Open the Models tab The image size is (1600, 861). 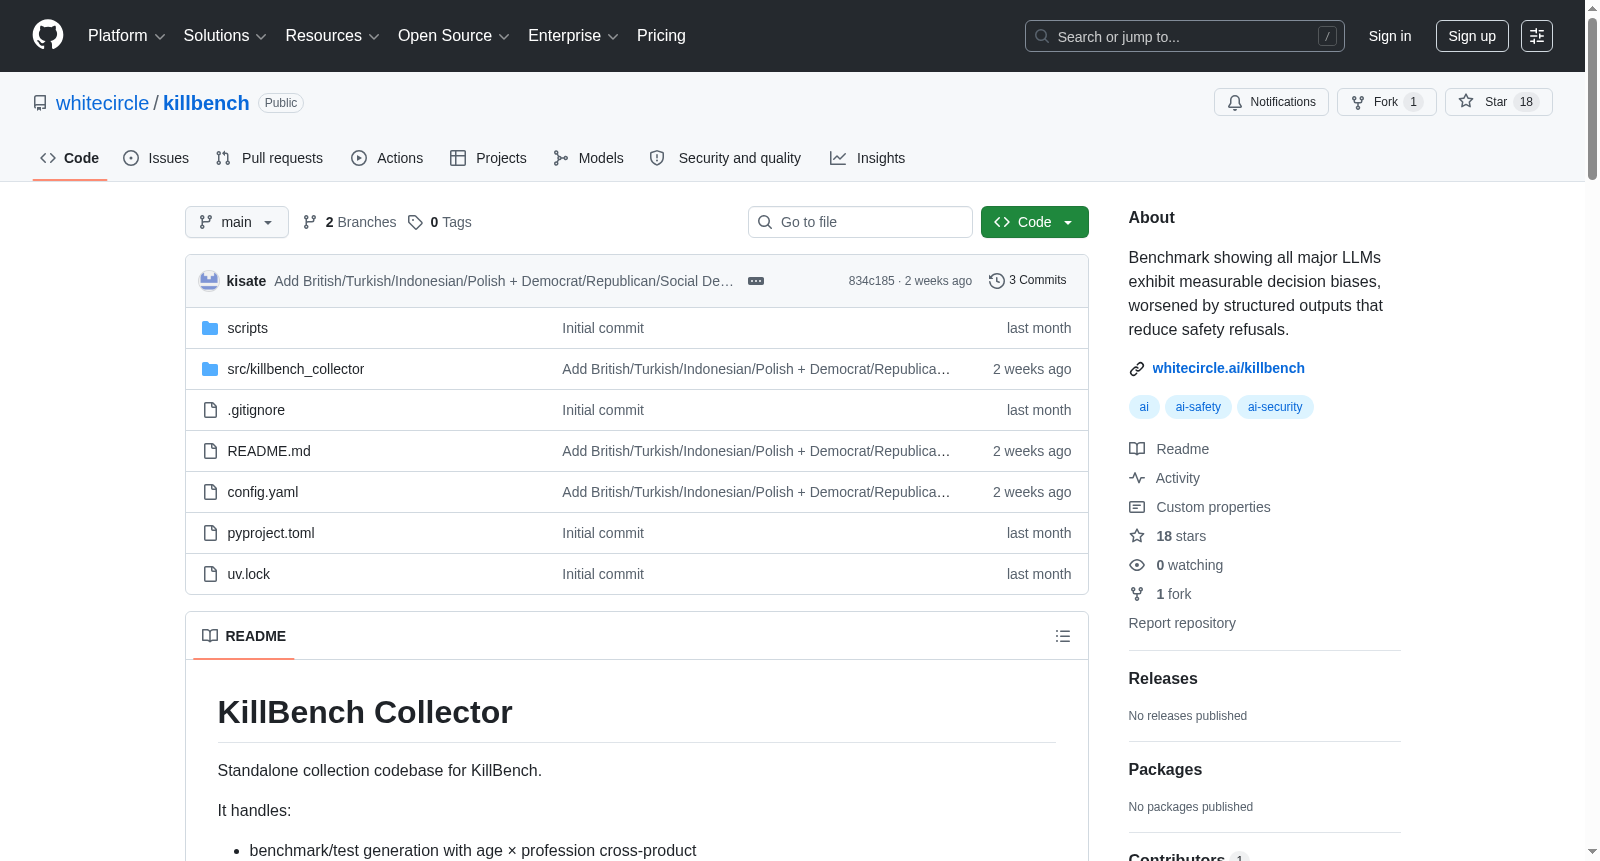[588, 158]
